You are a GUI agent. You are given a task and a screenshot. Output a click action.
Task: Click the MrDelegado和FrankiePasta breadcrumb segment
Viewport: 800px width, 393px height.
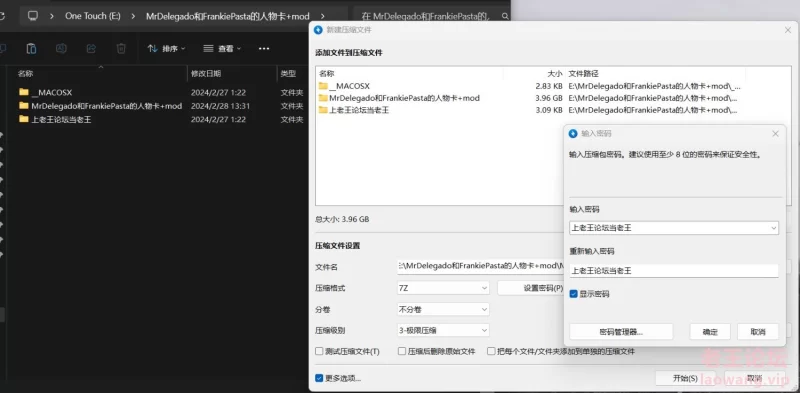[228, 16]
